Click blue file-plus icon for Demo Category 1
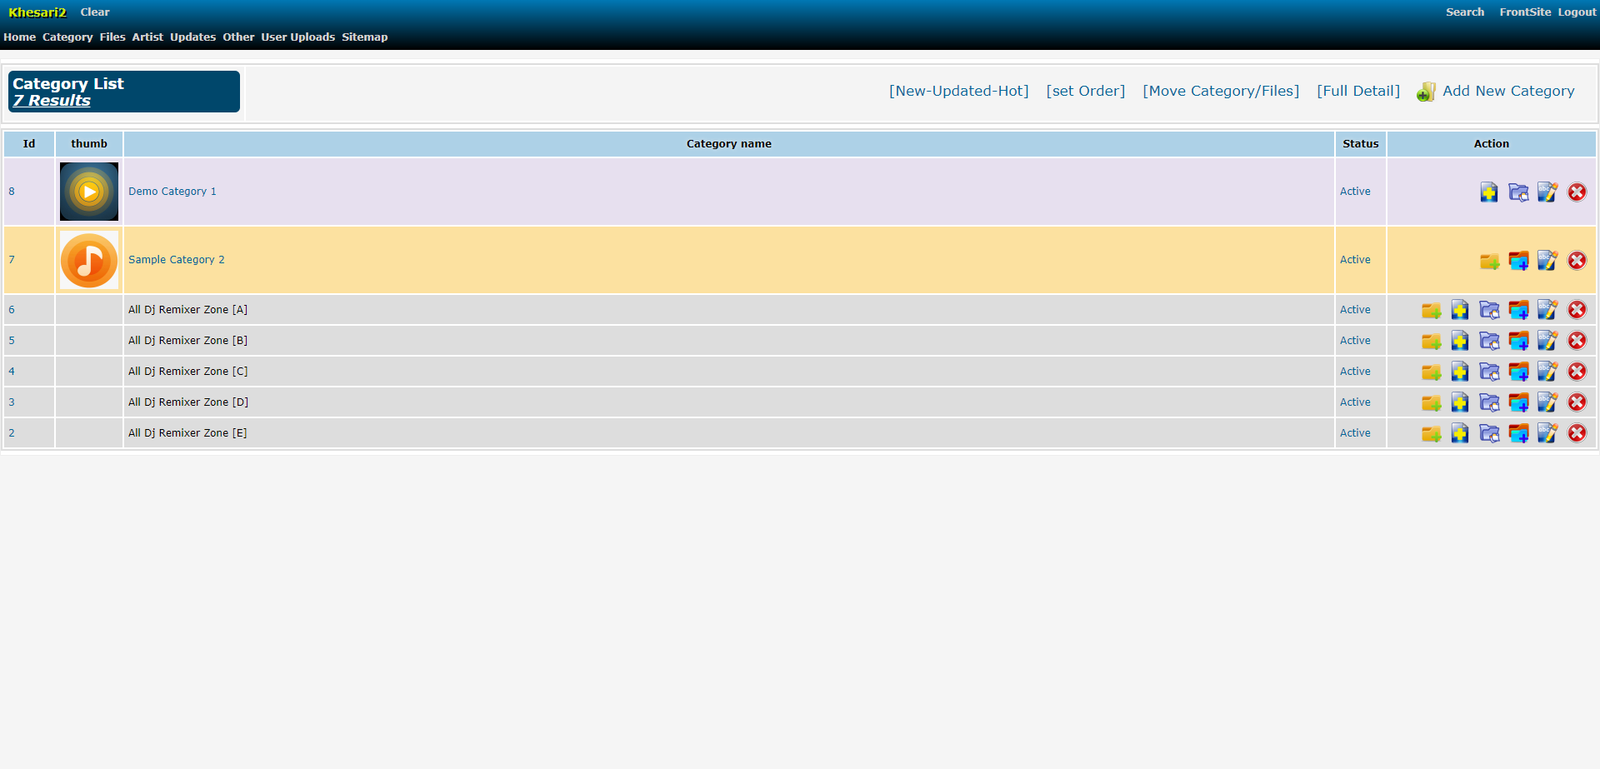Screen dimensions: 1600x769 click(1489, 192)
